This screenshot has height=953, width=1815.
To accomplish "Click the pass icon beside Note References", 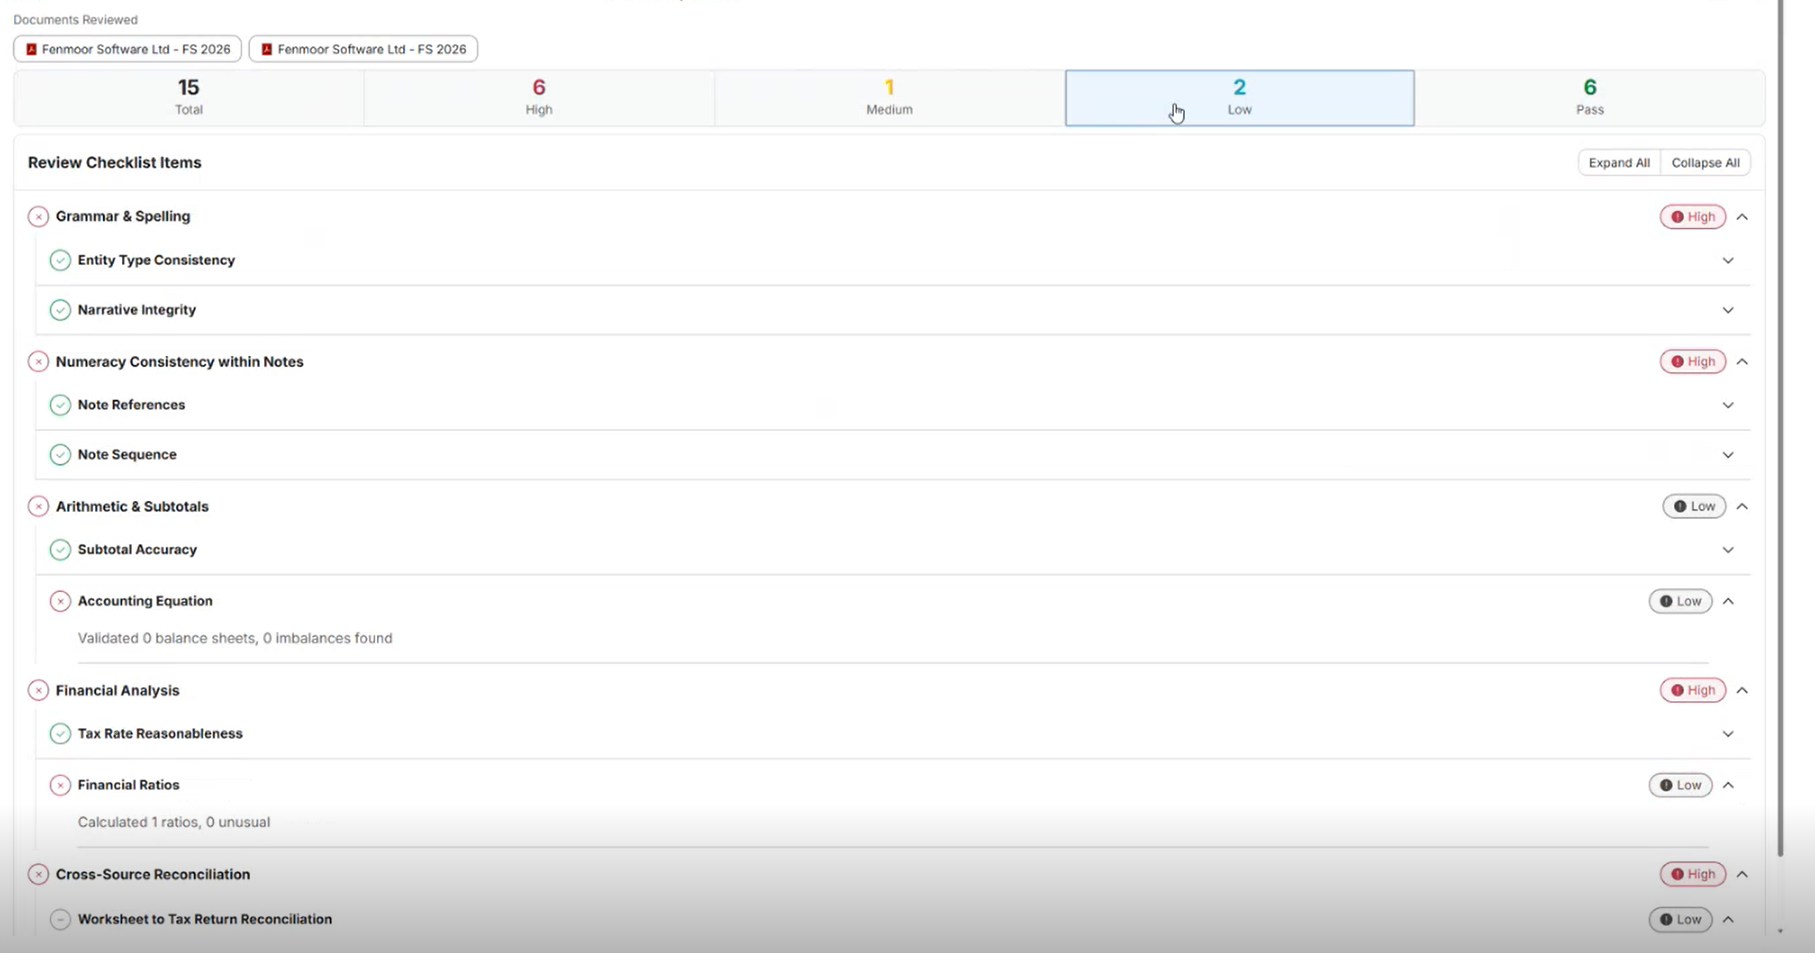I will coord(60,405).
